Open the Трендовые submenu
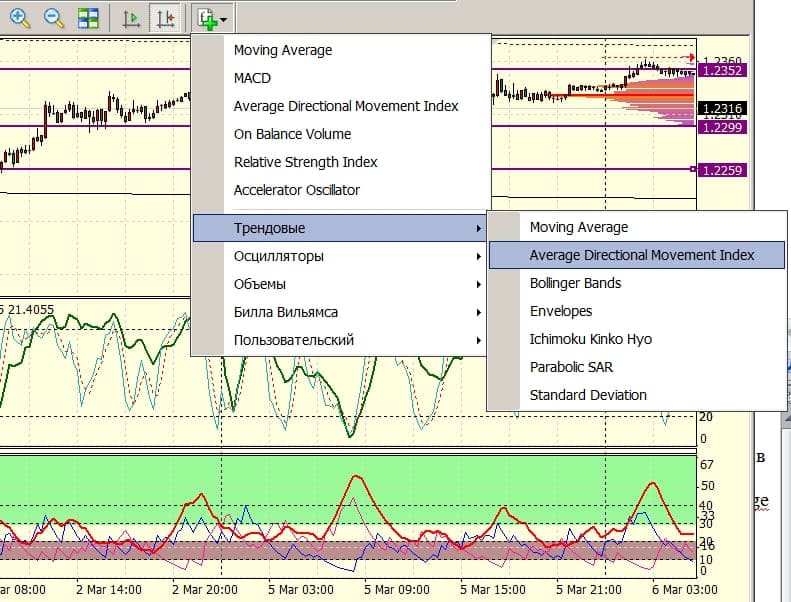 (339, 228)
